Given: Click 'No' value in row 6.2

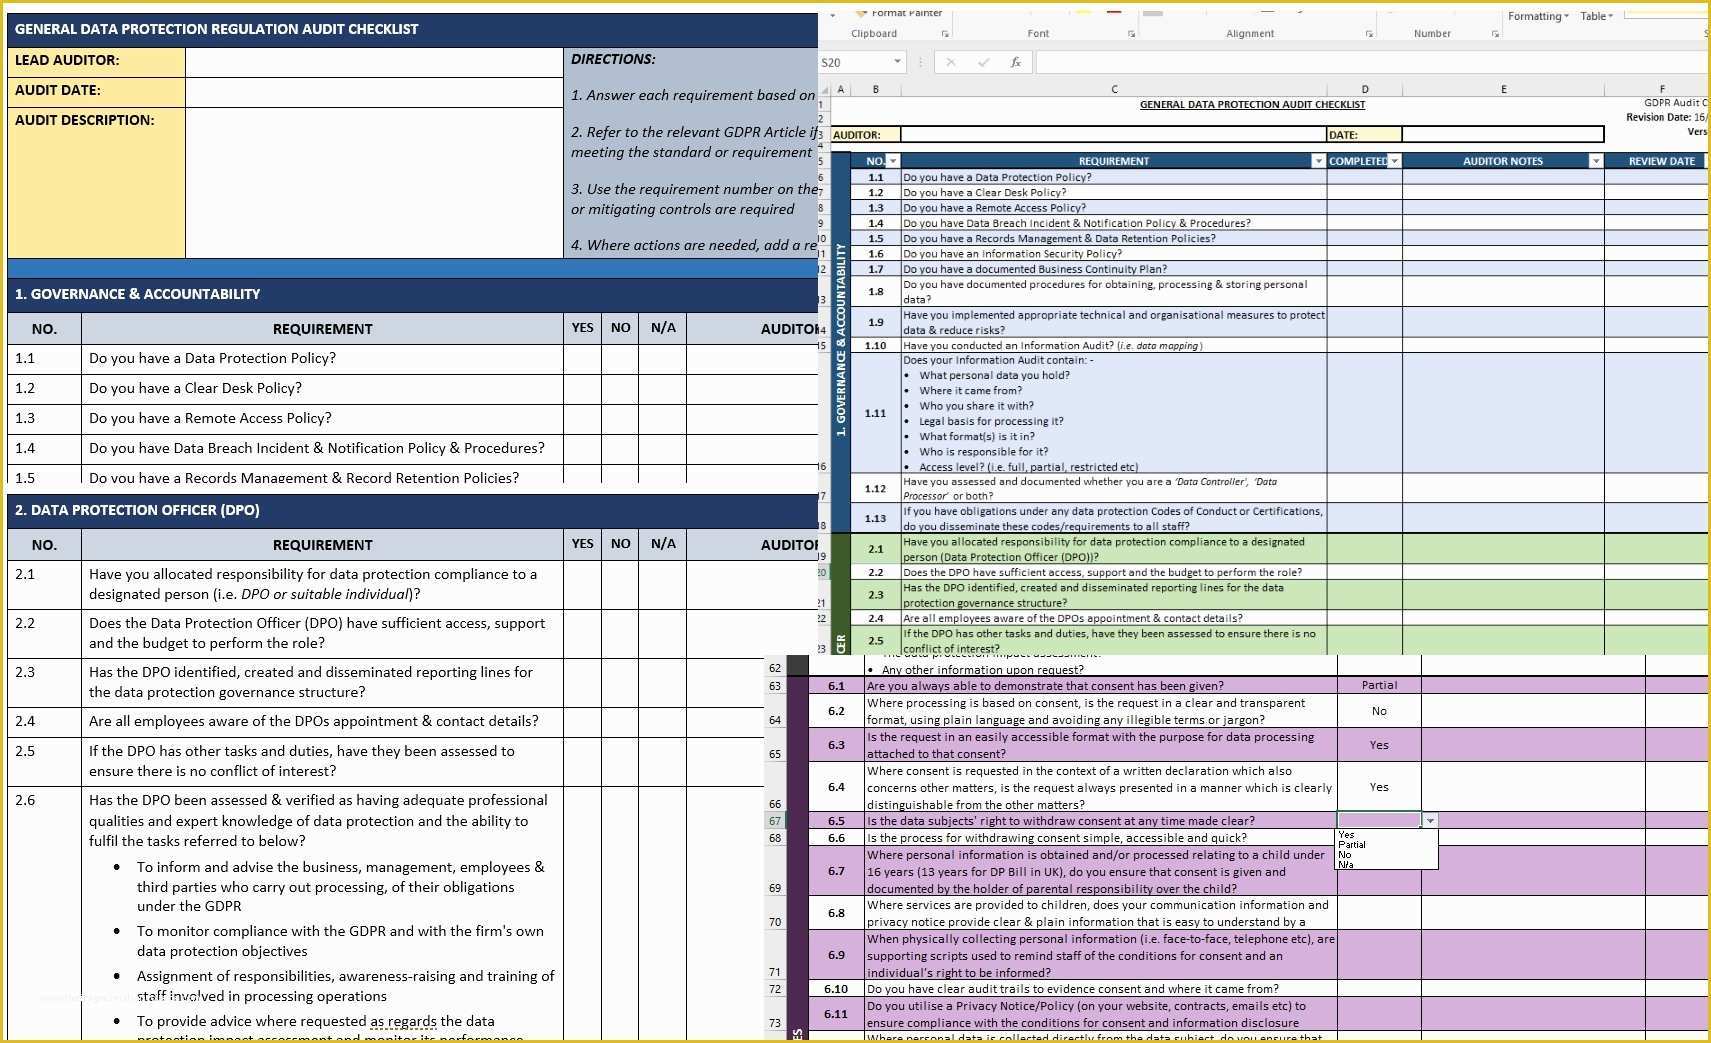Looking at the screenshot, I should pyautogui.click(x=1379, y=711).
